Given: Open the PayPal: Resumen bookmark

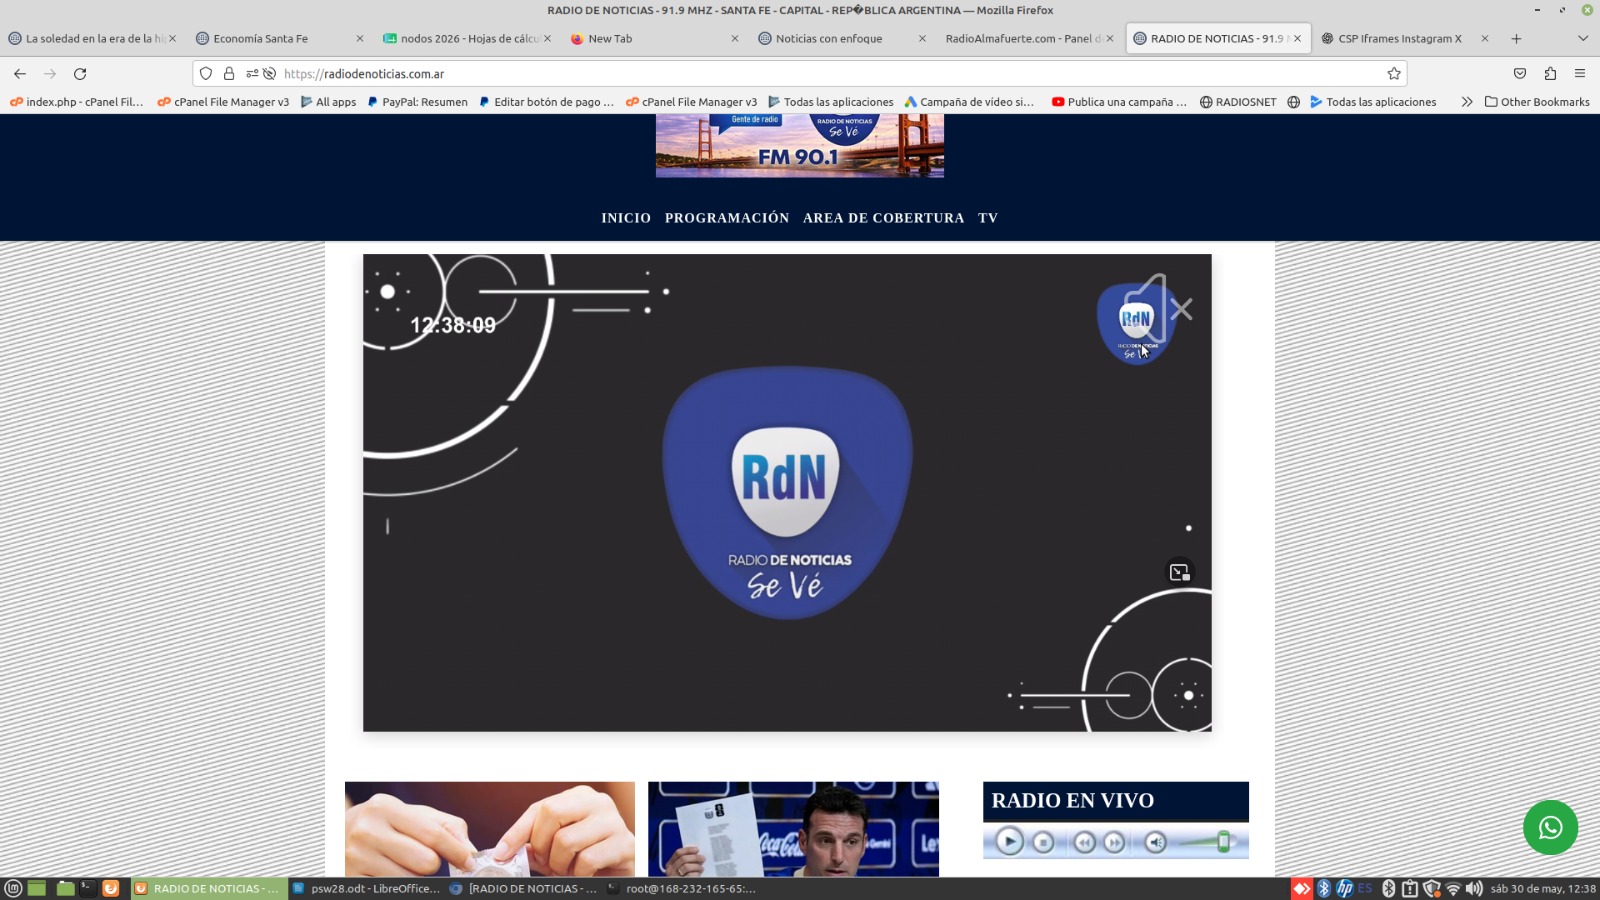Looking at the screenshot, I should 417,102.
